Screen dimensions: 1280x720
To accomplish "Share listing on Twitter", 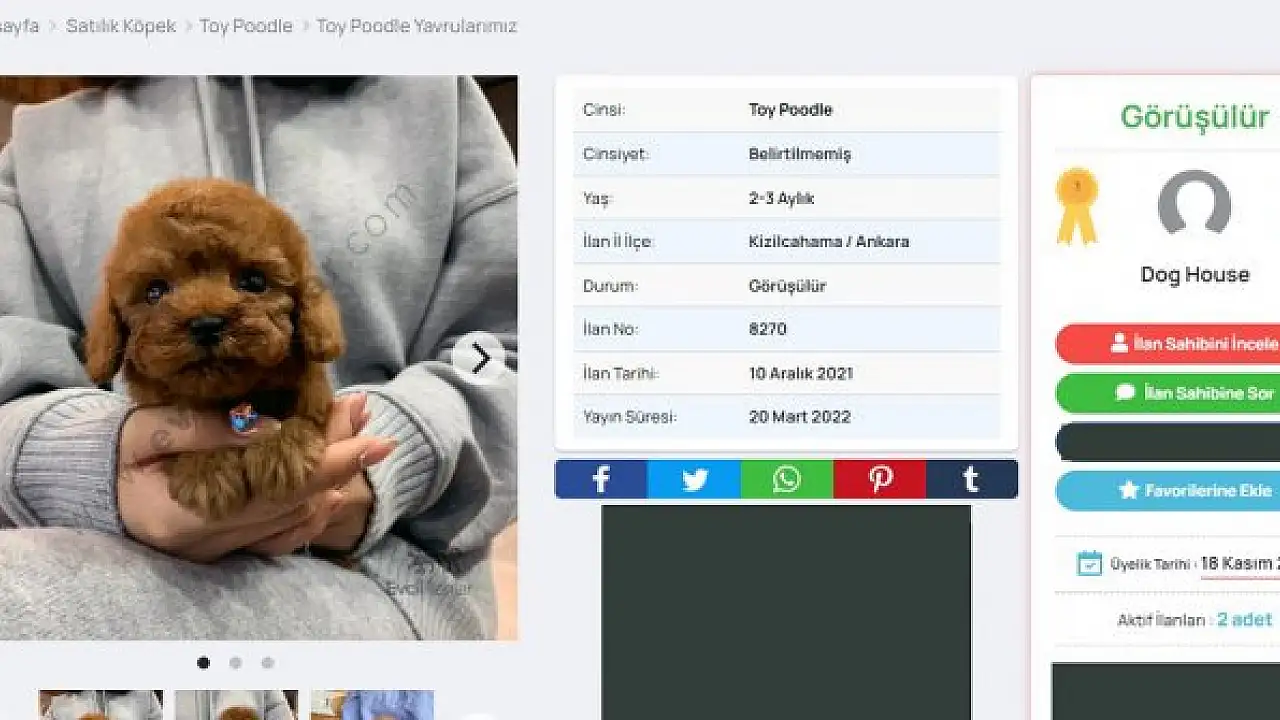I will (694, 479).
